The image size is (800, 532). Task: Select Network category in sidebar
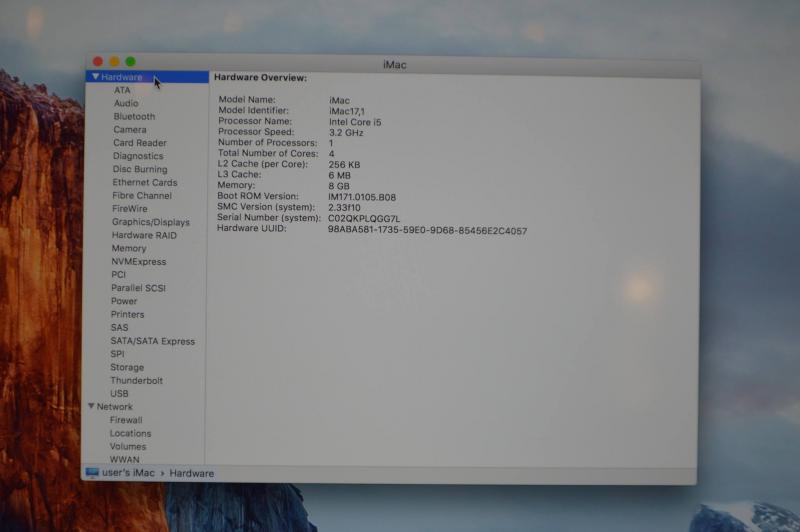tap(114, 407)
